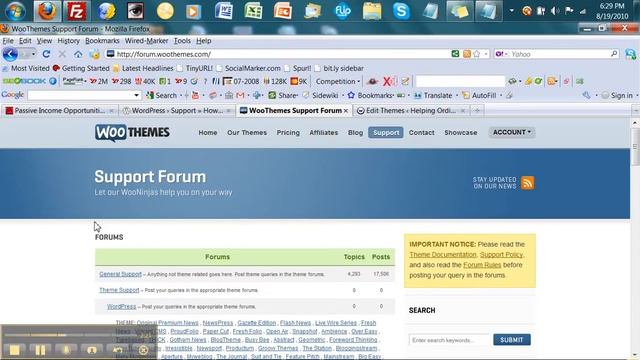Viewport: 640px width, 360px height.
Task: Open the browser Home icon
Action: click(x=78, y=54)
